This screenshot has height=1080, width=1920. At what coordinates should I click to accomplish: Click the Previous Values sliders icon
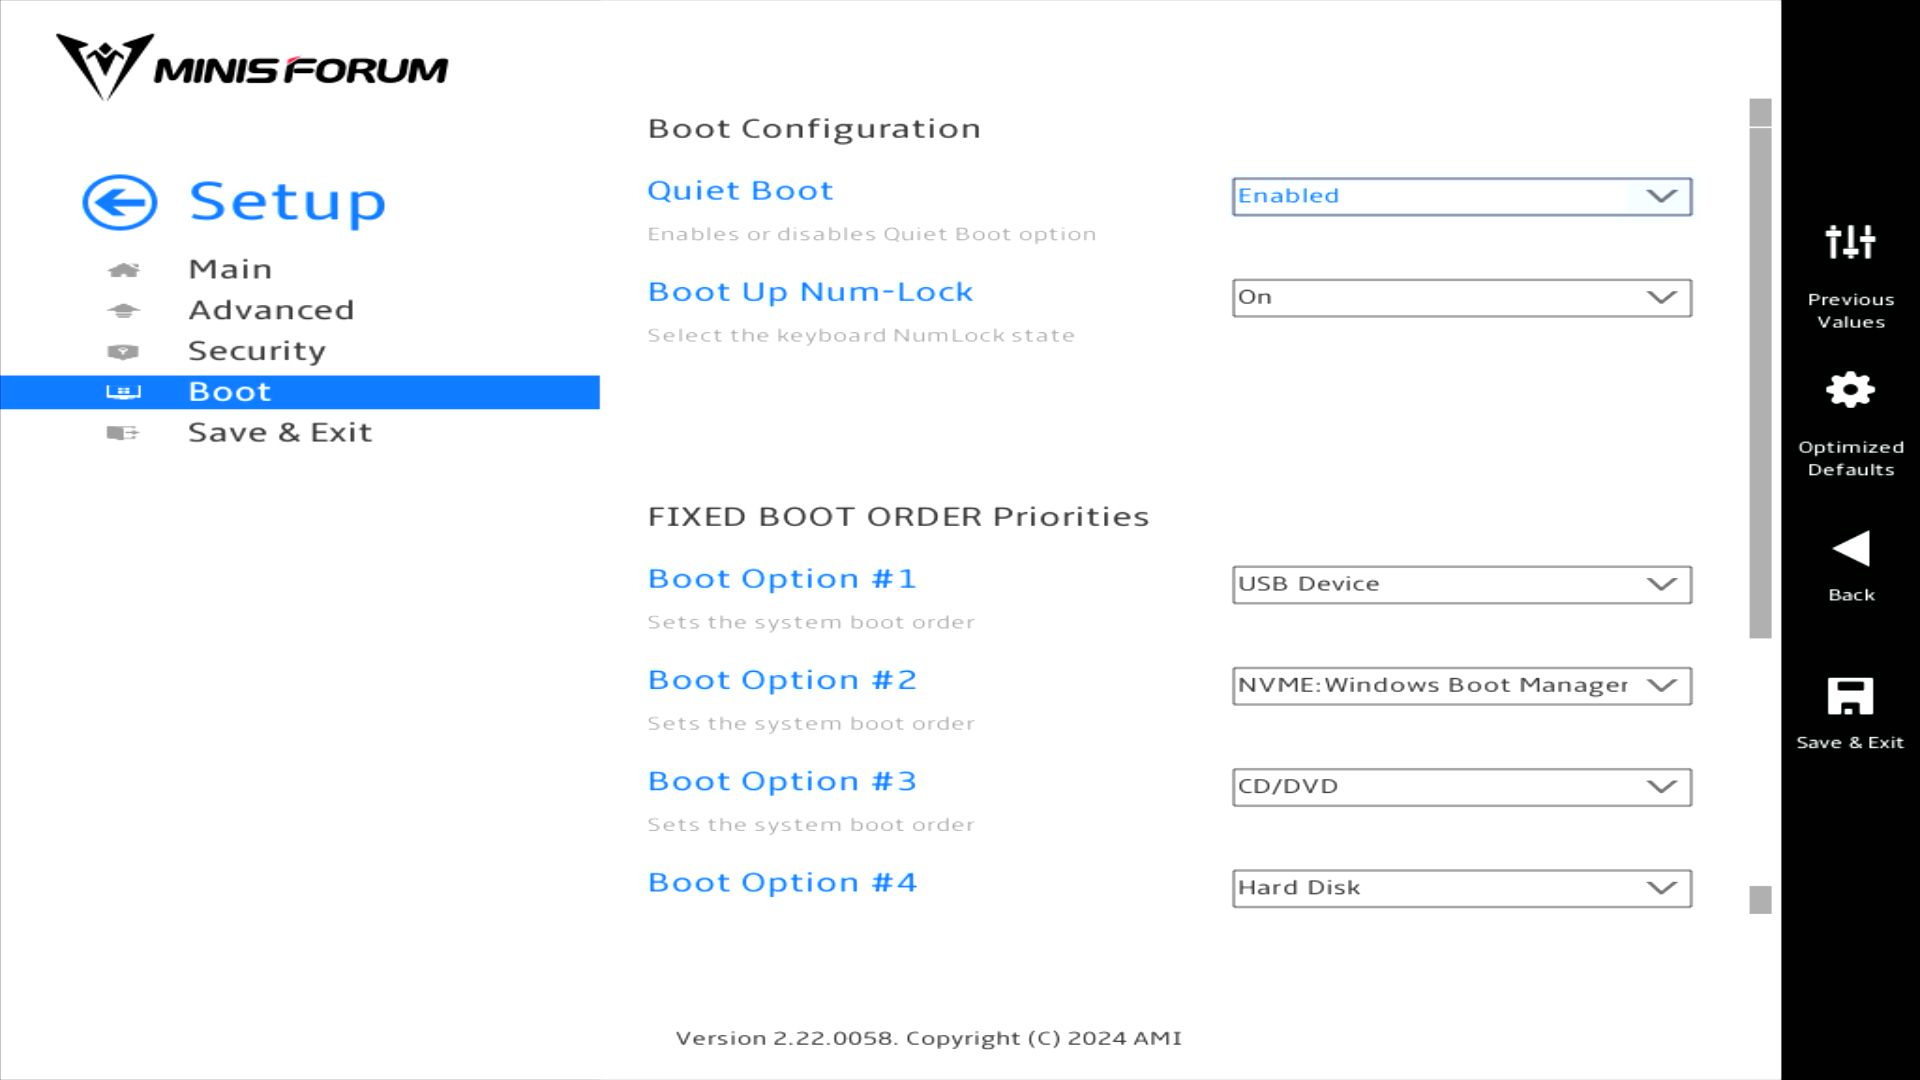(1850, 242)
